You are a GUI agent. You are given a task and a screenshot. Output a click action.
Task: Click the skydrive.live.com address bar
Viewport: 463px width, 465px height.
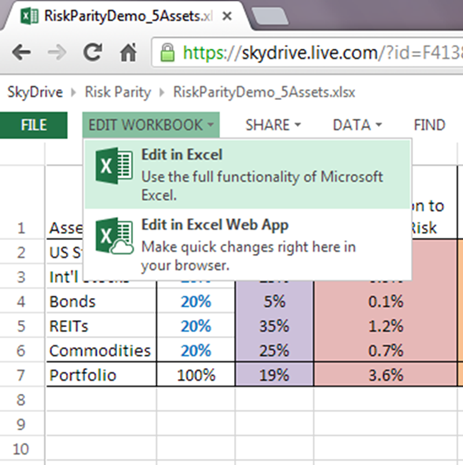(308, 53)
